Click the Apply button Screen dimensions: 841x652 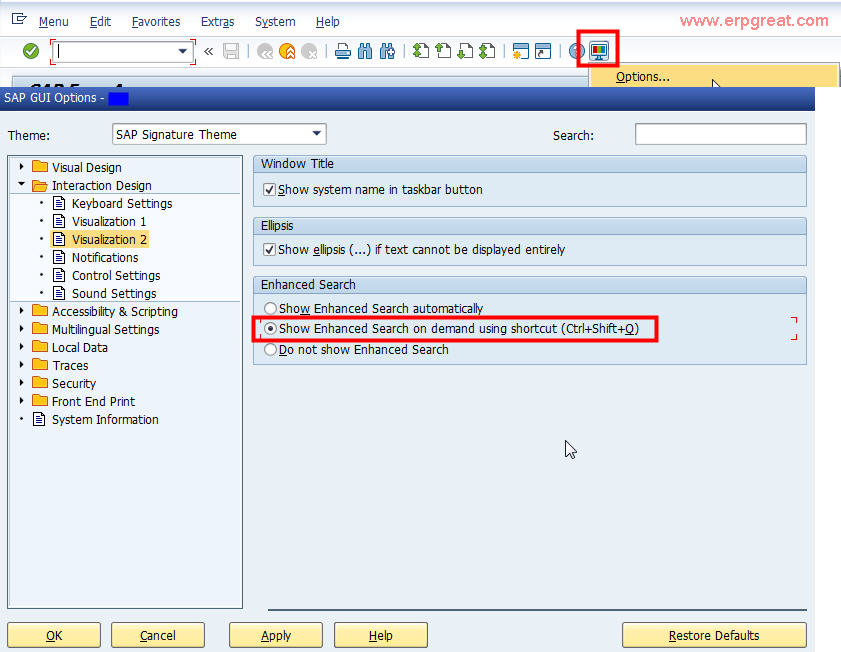click(276, 635)
